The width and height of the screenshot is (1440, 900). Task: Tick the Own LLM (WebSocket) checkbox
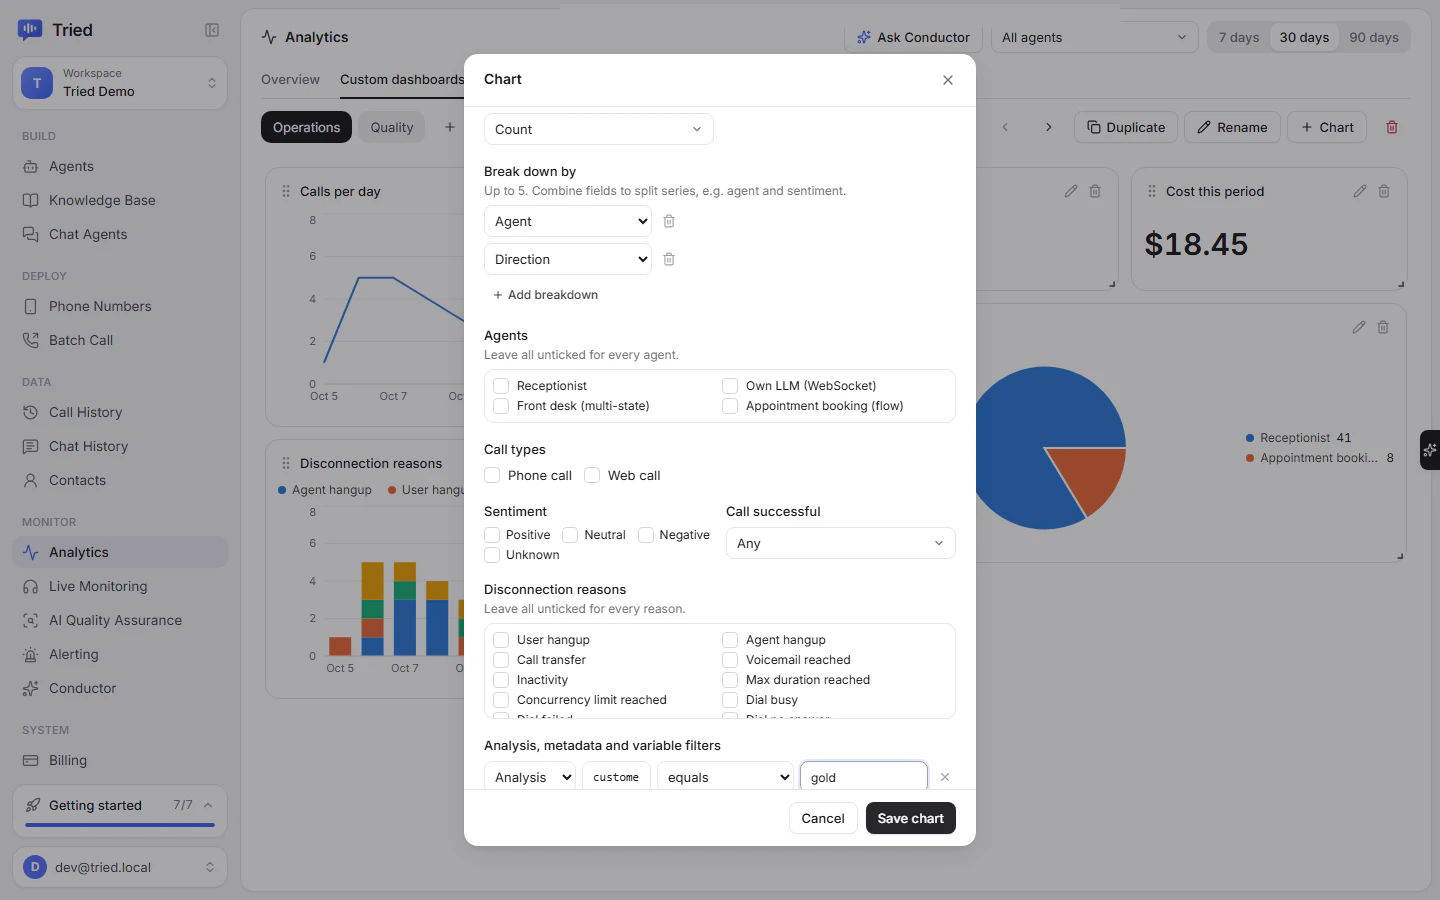730,386
